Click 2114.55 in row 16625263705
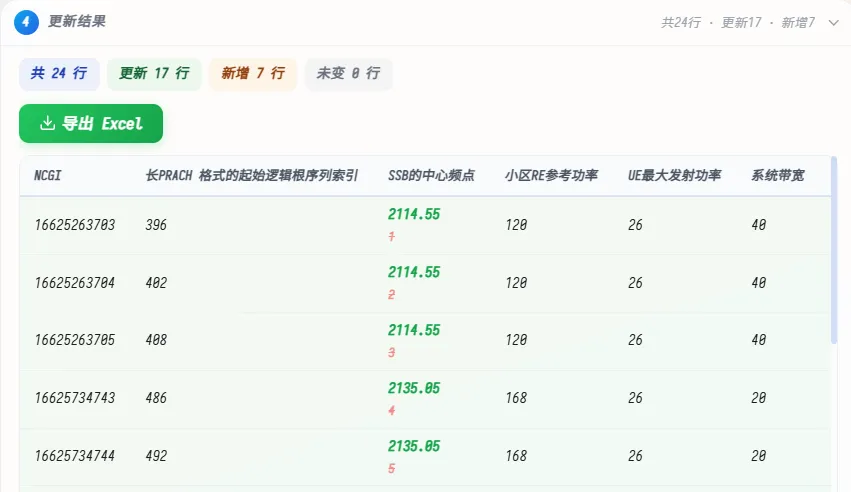This screenshot has width=851, height=492. (414, 330)
